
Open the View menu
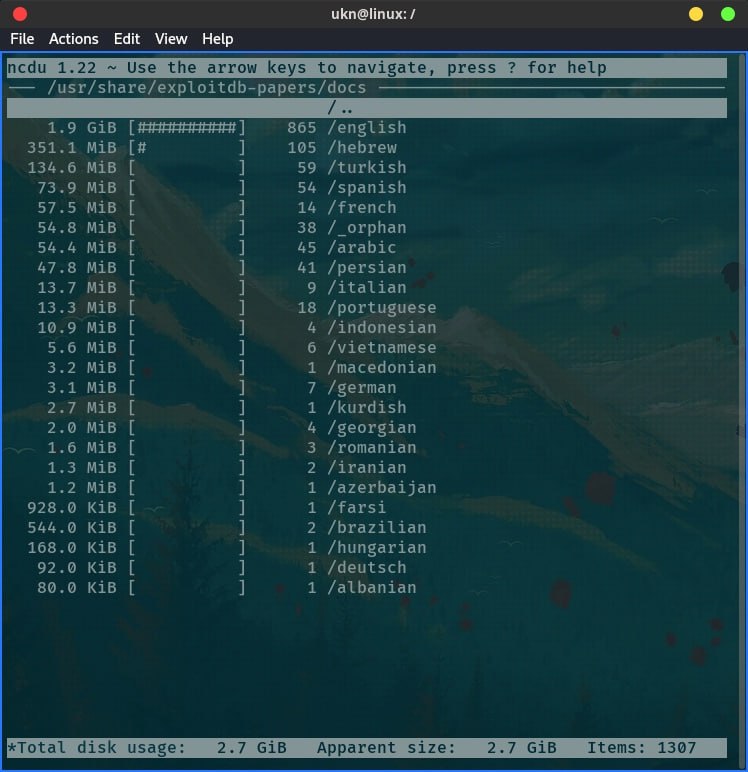[x=171, y=39]
